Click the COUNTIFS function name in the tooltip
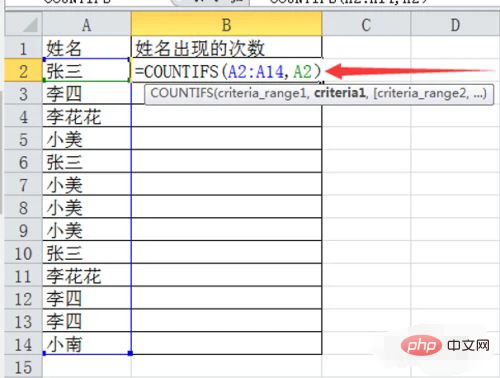This screenshot has width=500, height=378. click(182, 93)
